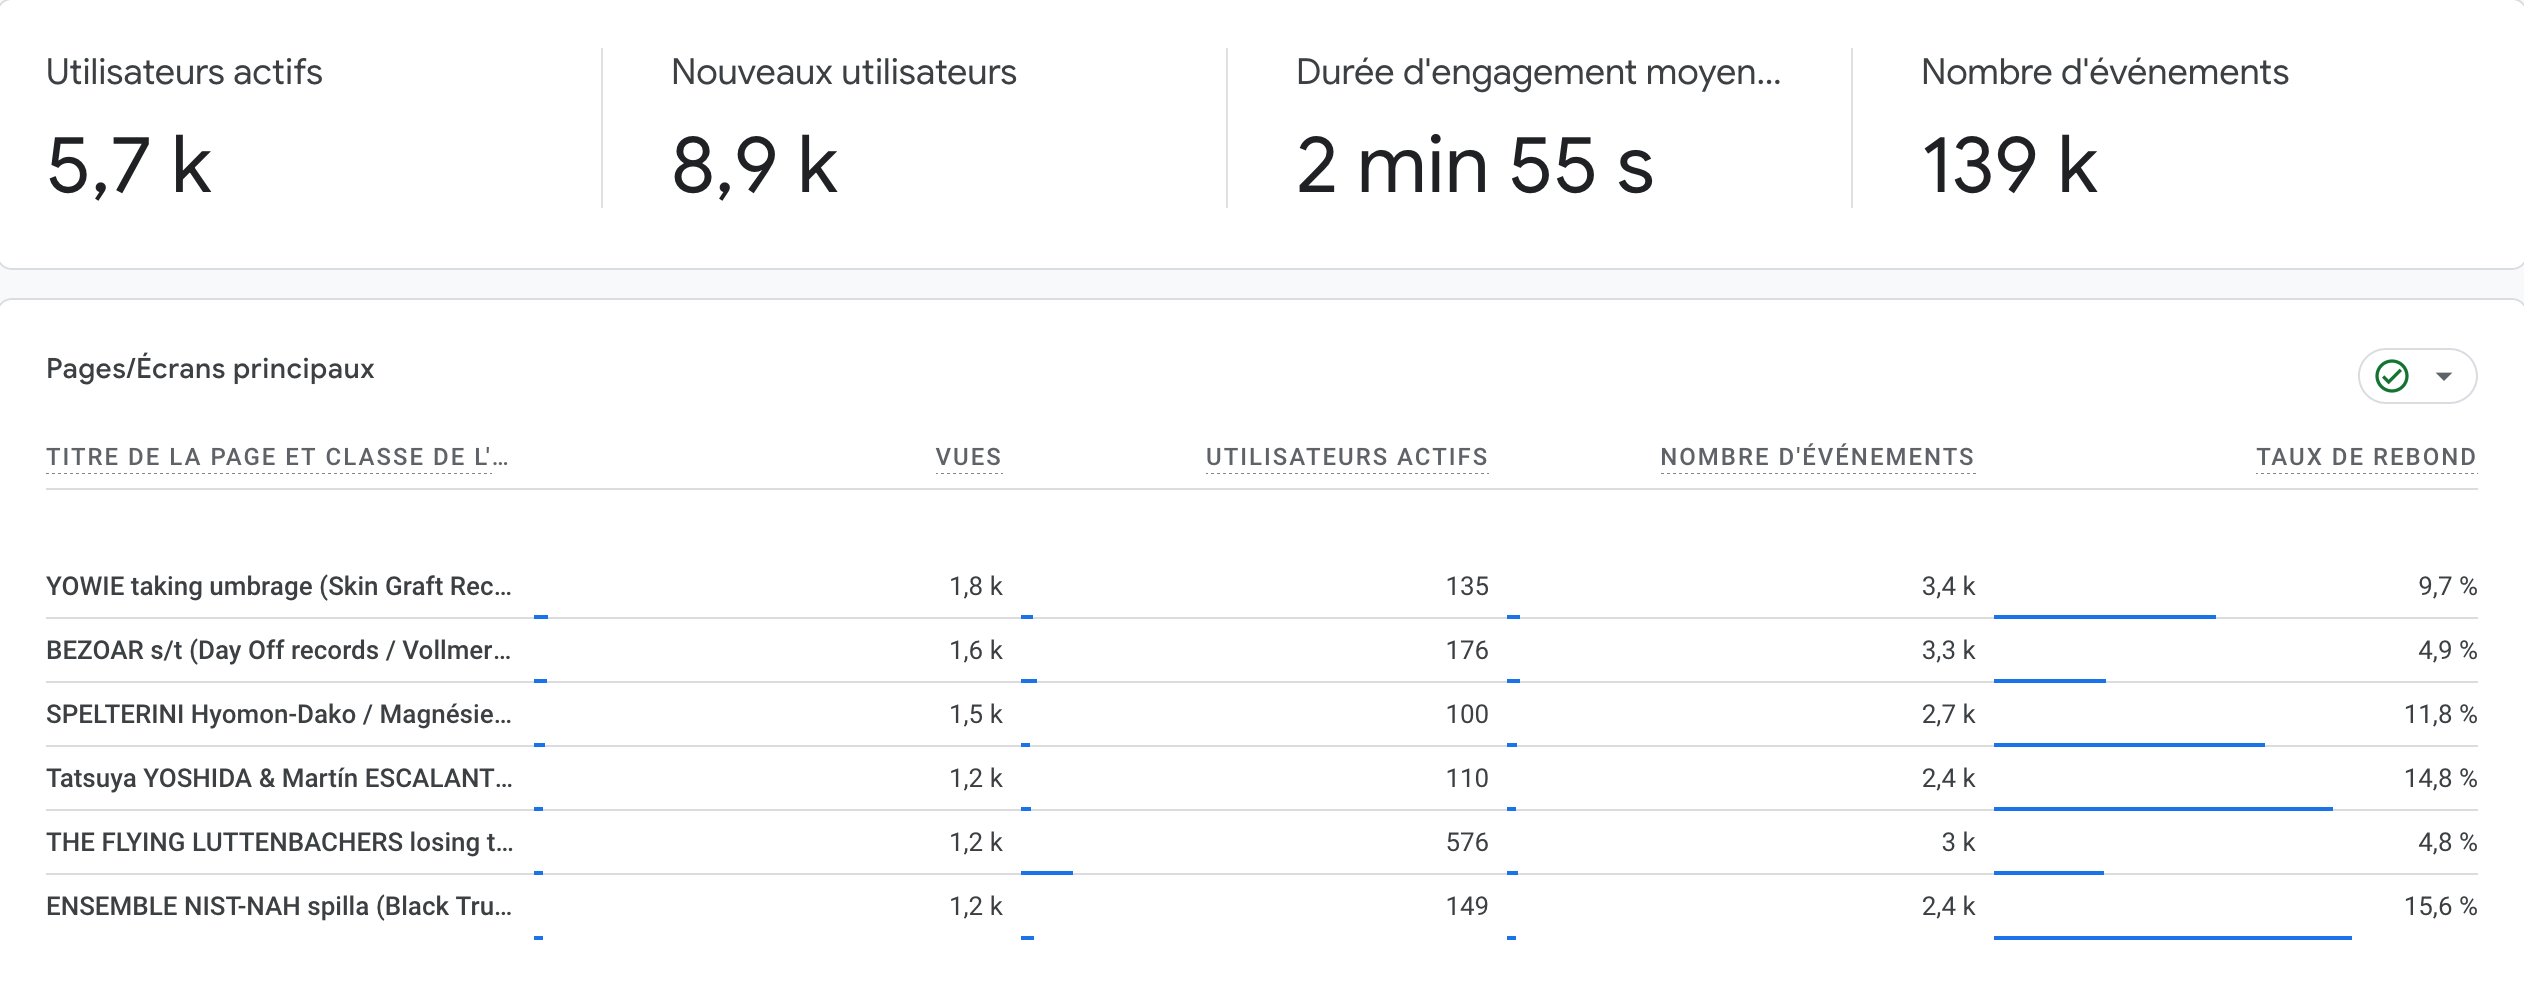Viewport: 2524px width, 1000px height.
Task: Click the TAUX DE REBOND column header
Action: [x=2366, y=457]
